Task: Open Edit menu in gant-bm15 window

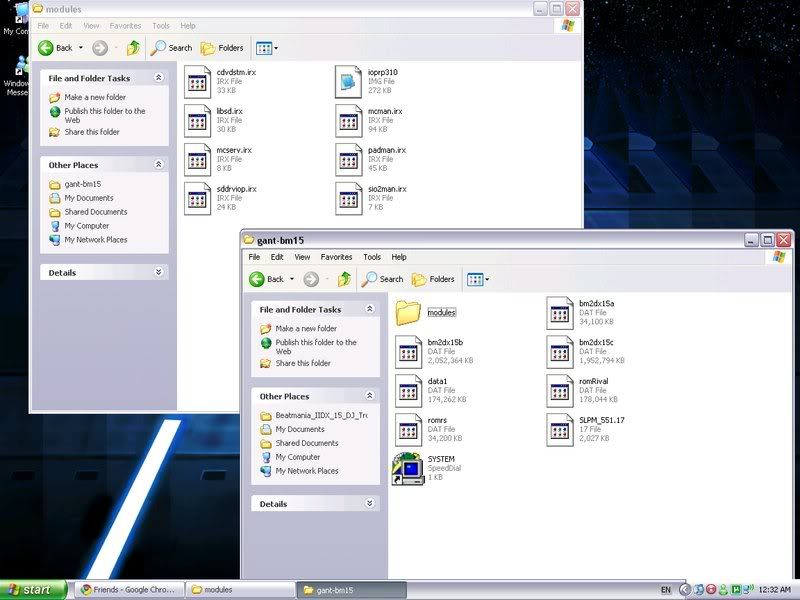Action: (x=277, y=257)
